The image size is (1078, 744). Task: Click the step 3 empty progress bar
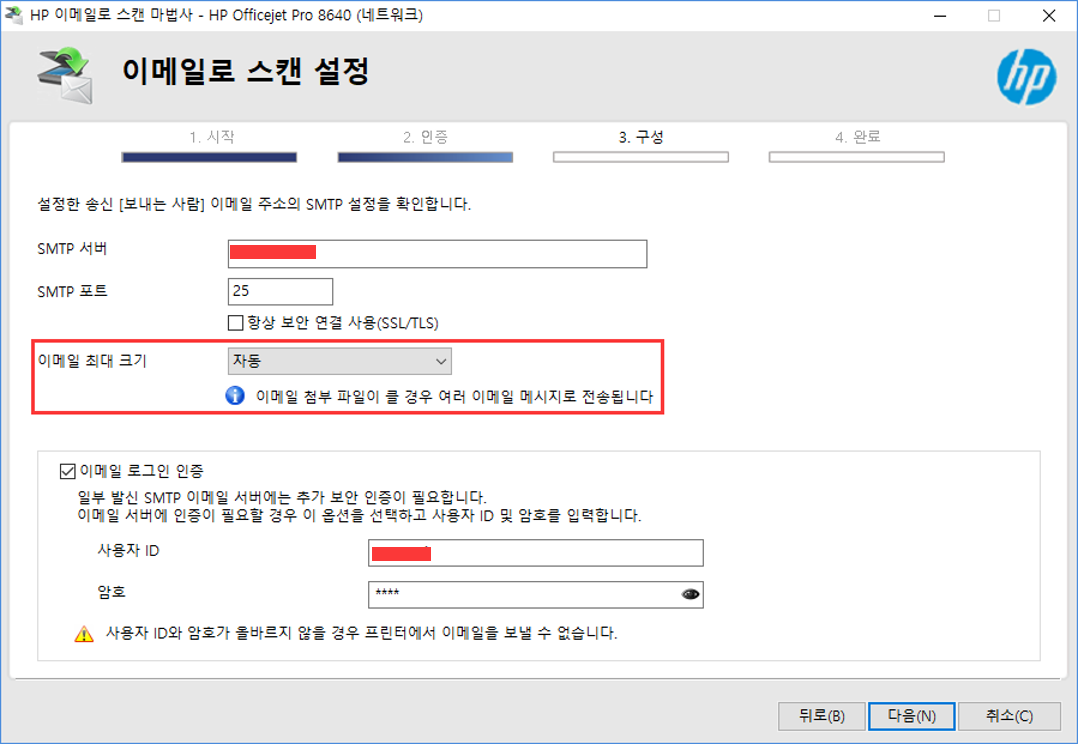tap(641, 157)
